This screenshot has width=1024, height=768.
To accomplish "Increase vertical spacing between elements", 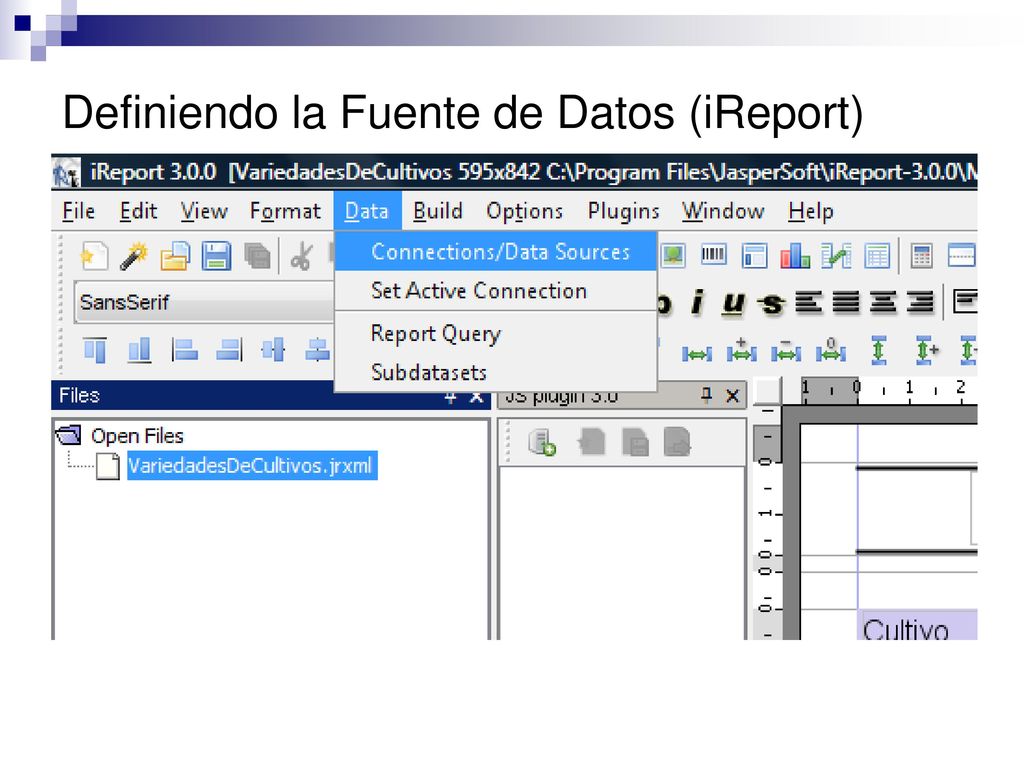I will point(926,350).
